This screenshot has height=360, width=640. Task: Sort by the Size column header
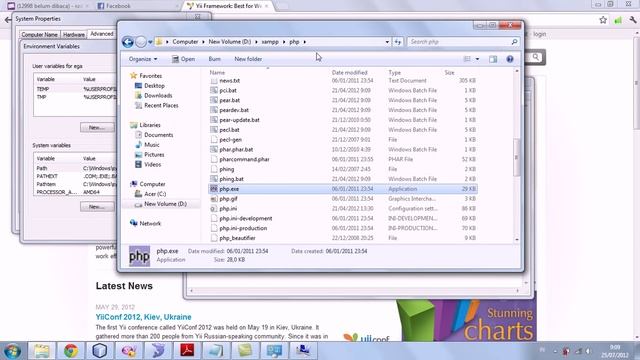(449, 72)
